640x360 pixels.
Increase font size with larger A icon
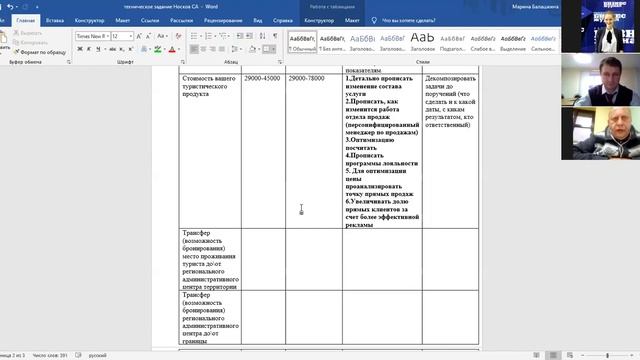[x=139, y=36]
